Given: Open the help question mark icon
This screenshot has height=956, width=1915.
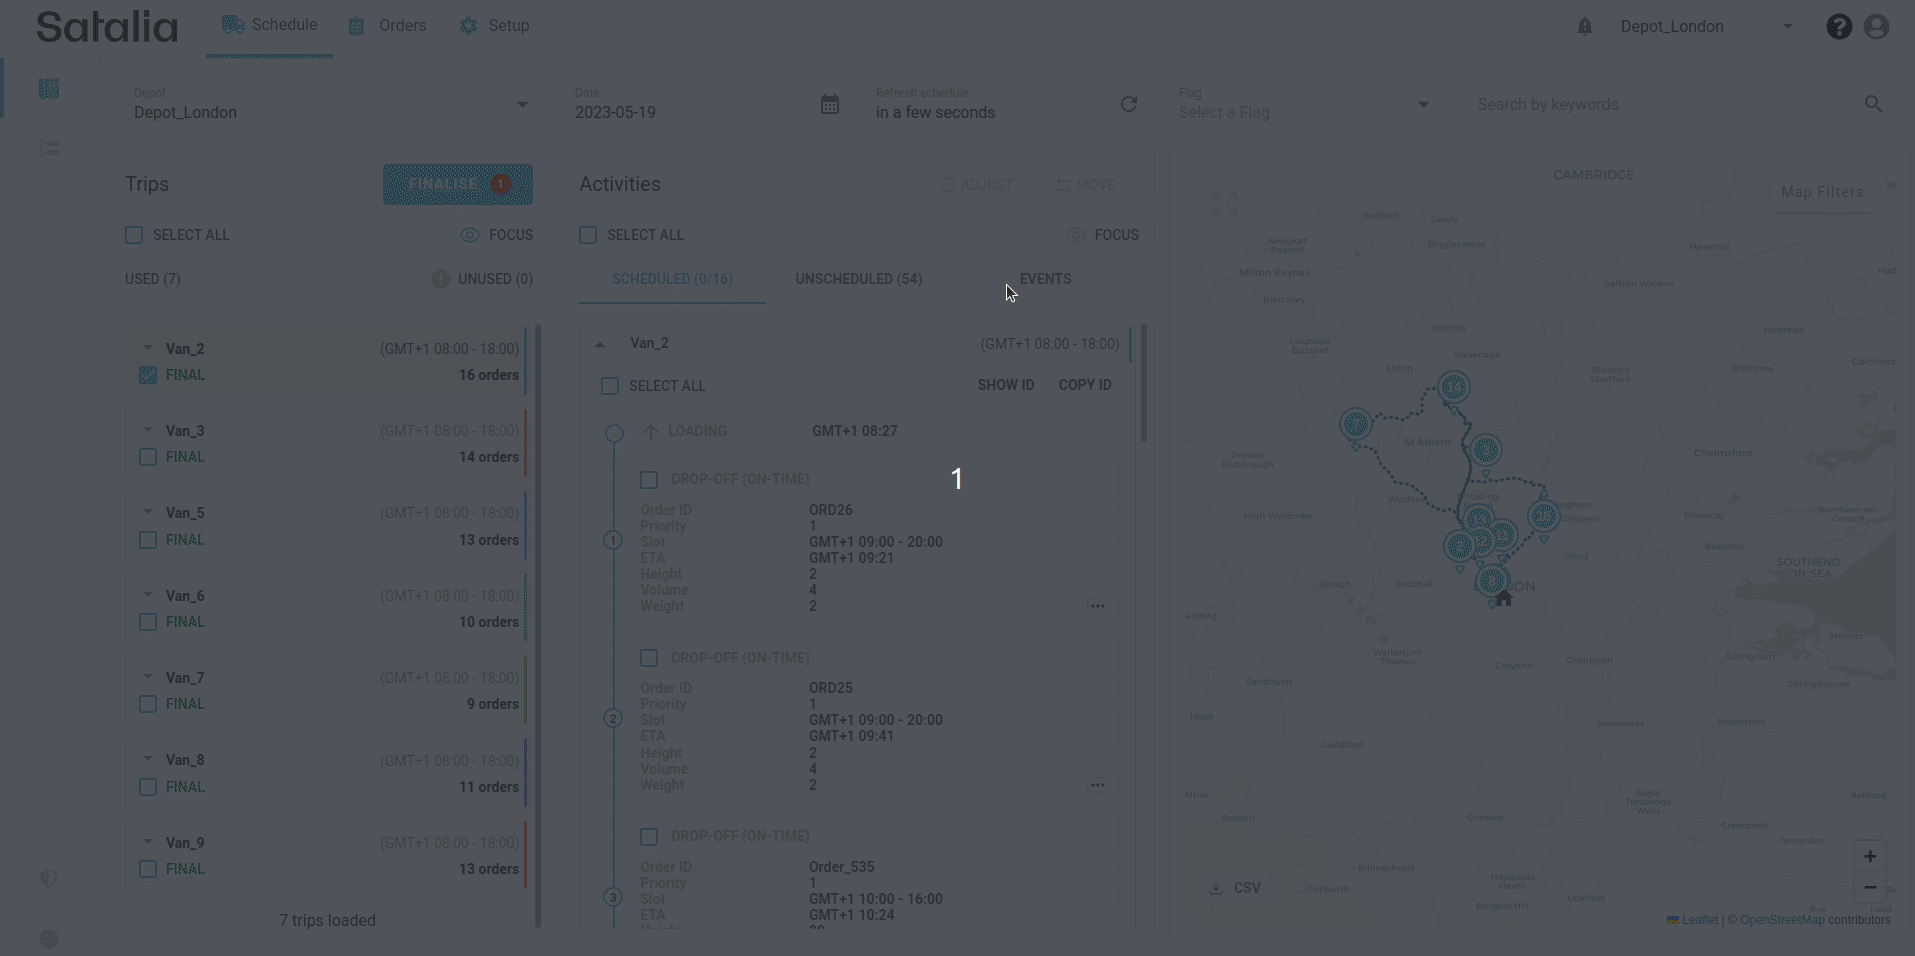Looking at the screenshot, I should [1838, 27].
